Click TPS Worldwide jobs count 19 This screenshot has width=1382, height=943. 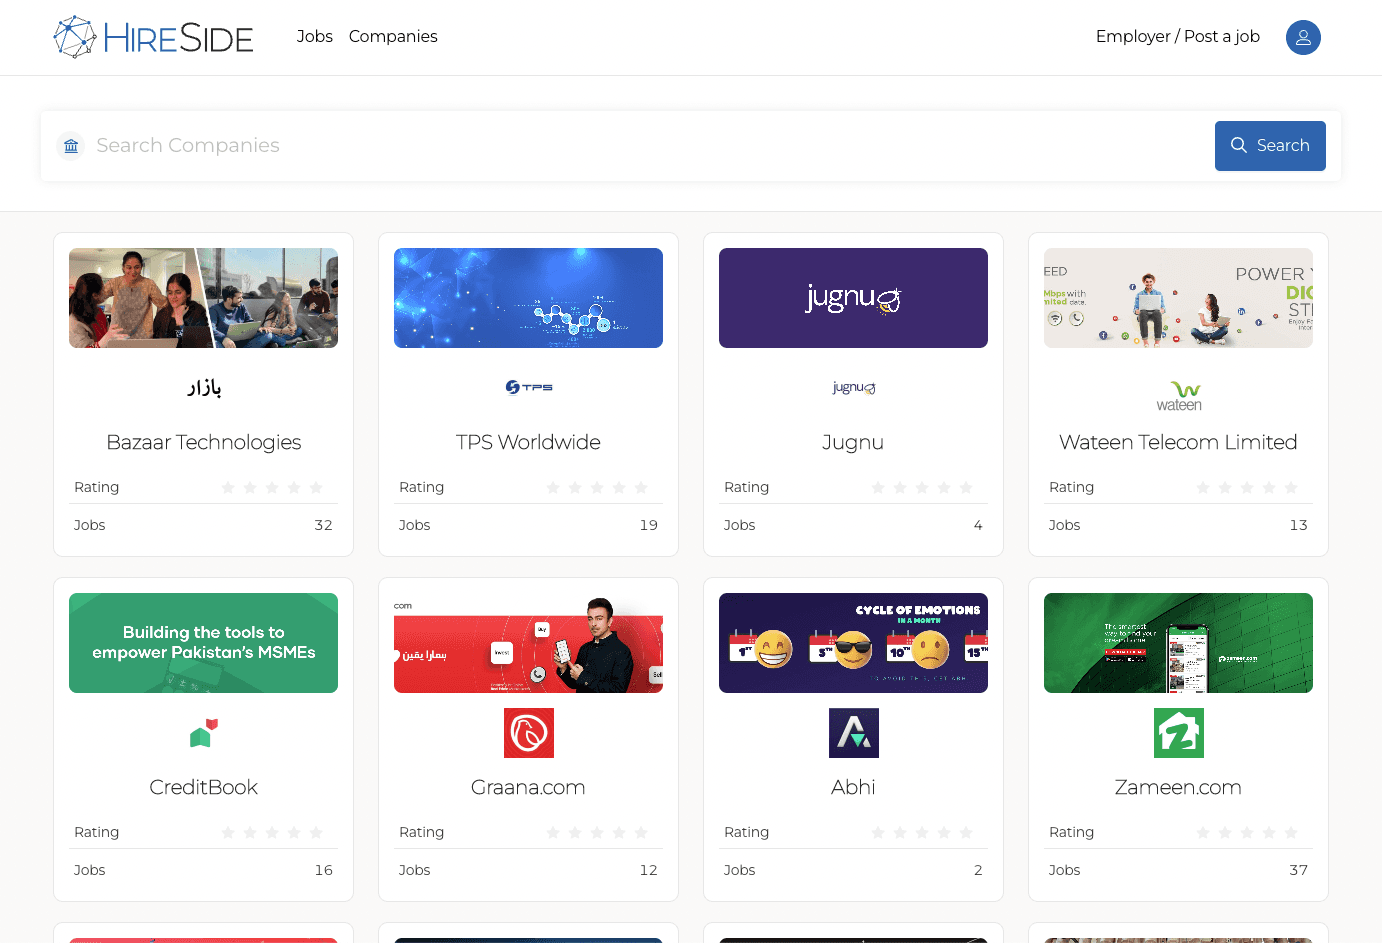[648, 525]
